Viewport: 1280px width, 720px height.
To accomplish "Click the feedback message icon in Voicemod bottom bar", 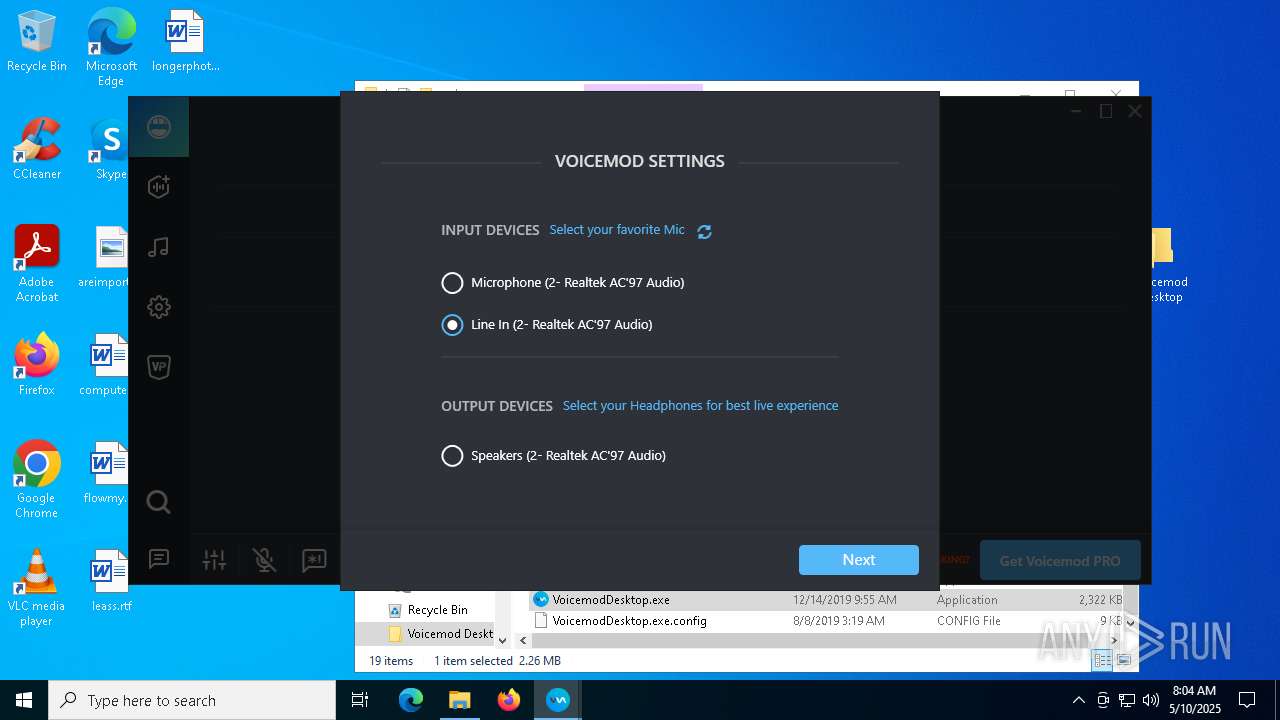I will (x=314, y=560).
